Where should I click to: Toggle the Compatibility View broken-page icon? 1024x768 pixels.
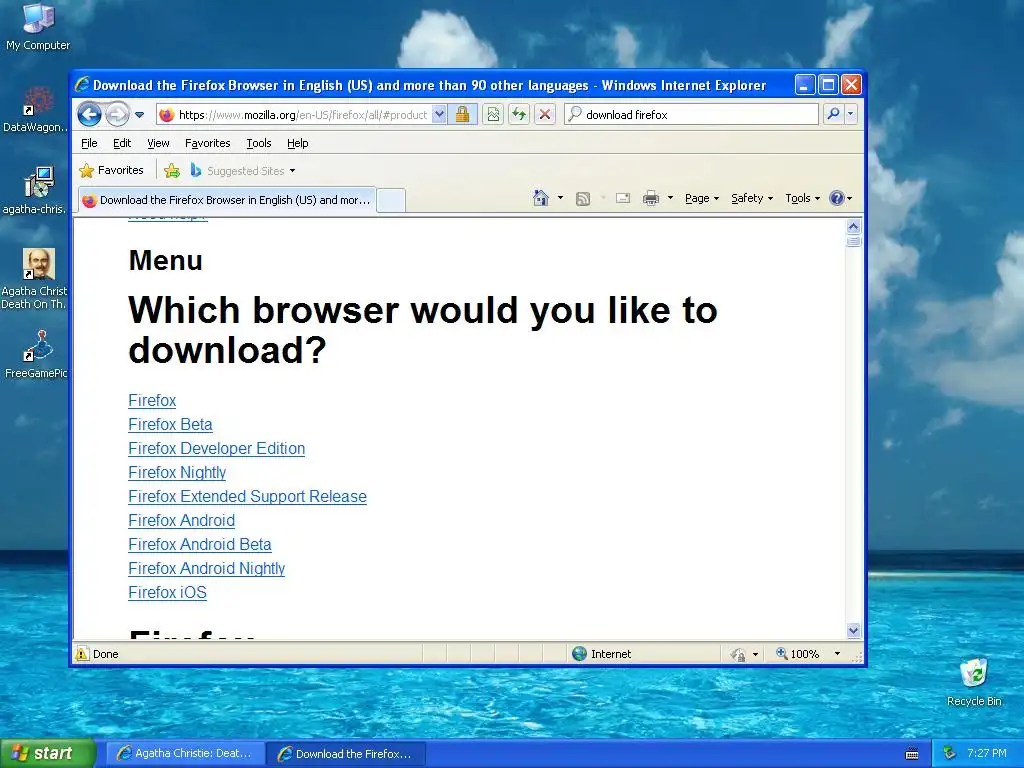493,115
